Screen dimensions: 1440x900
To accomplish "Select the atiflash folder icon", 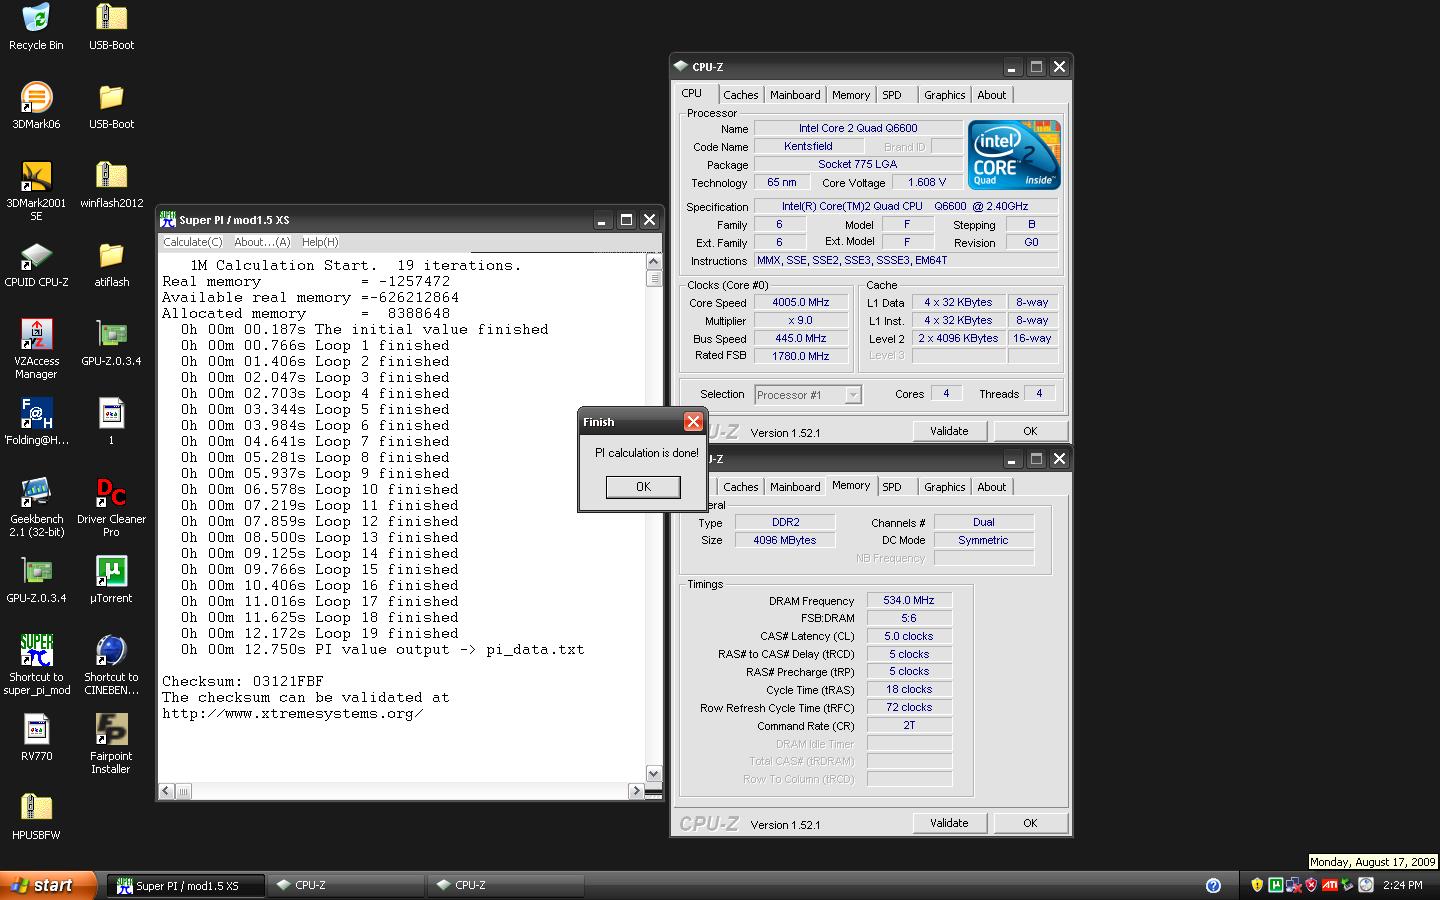I will coord(111,263).
